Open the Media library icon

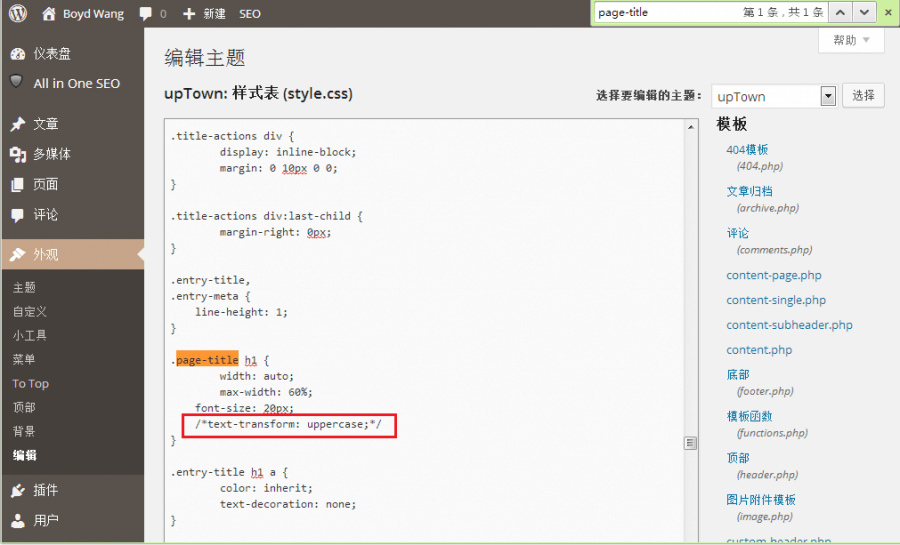pos(17,154)
